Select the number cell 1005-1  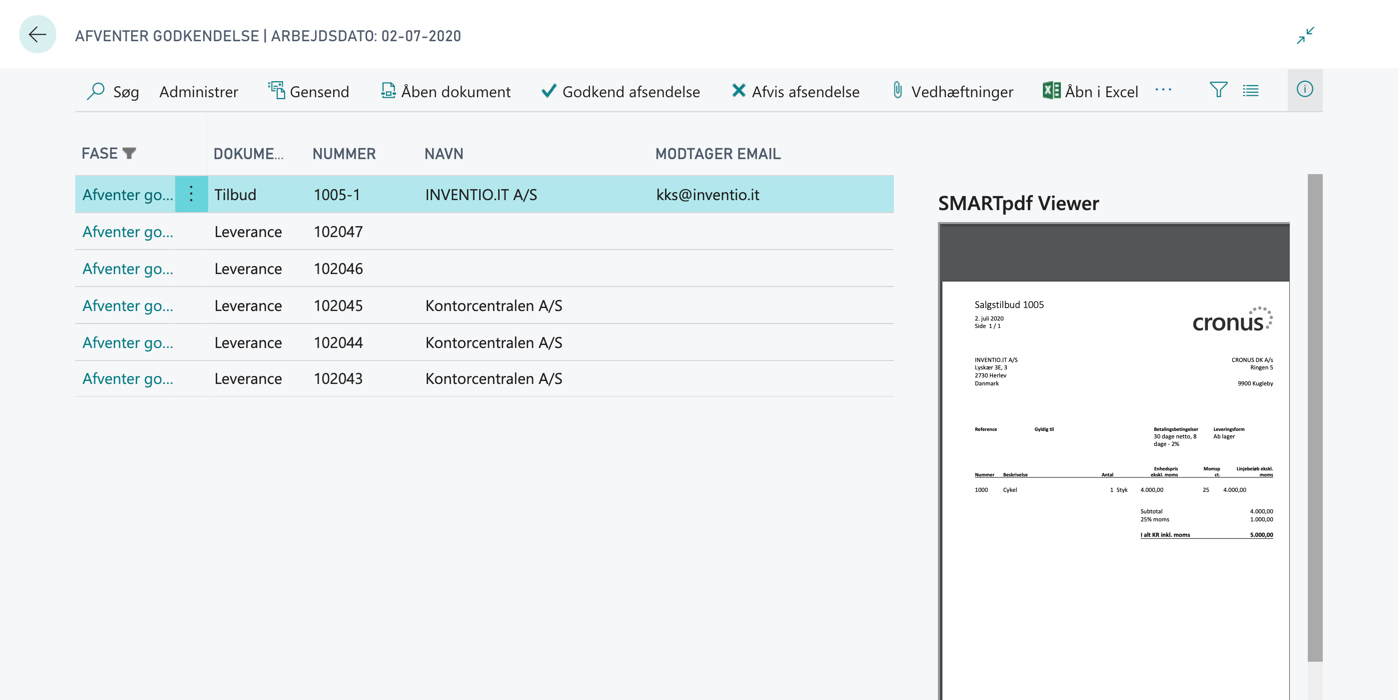click(337, 194)
